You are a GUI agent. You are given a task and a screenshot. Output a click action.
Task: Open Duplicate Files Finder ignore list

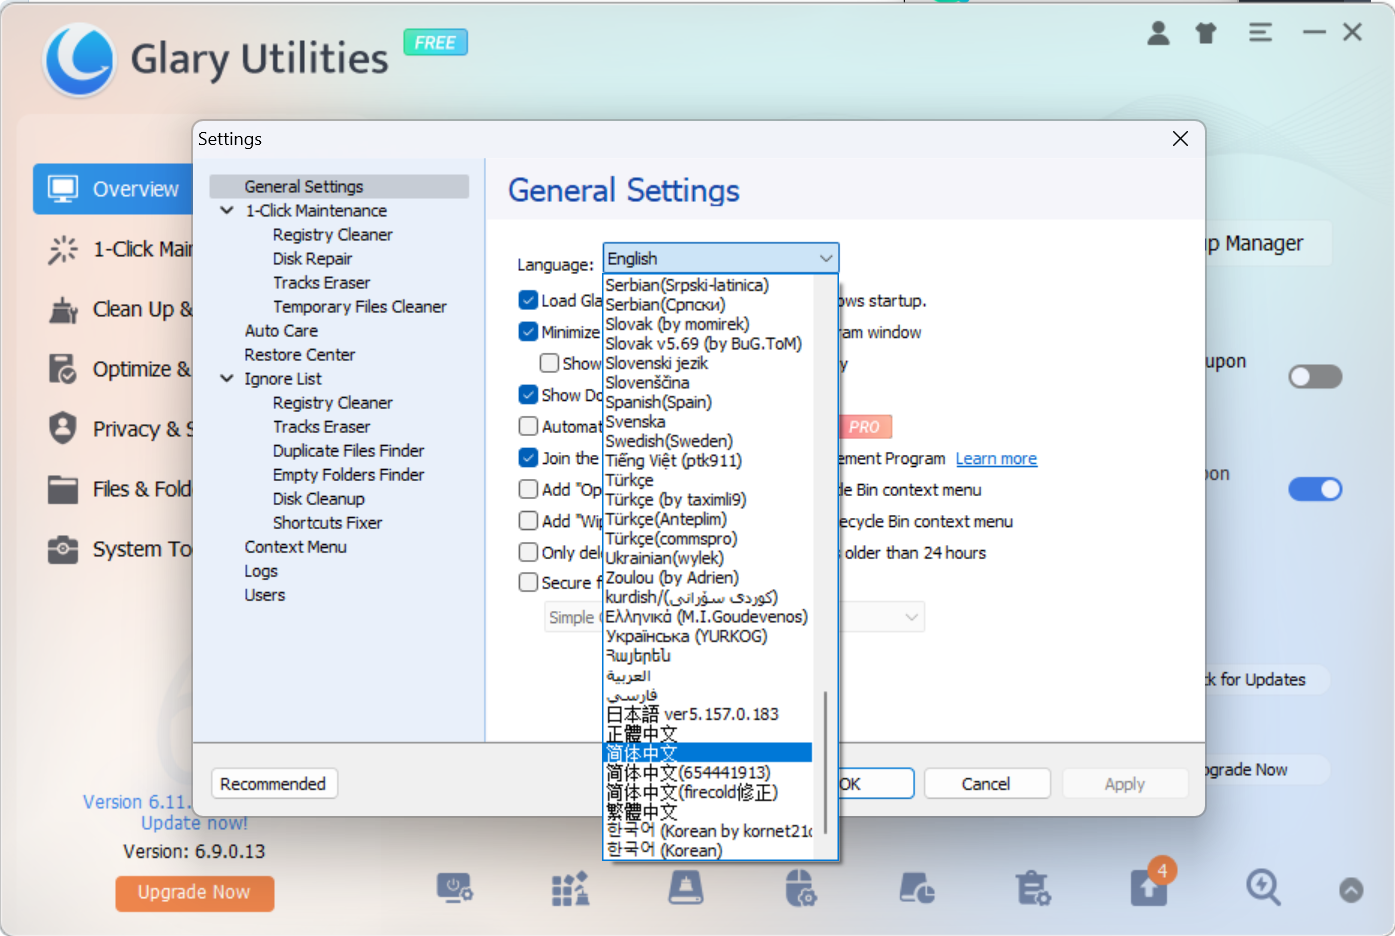click(x=348, y=451)
